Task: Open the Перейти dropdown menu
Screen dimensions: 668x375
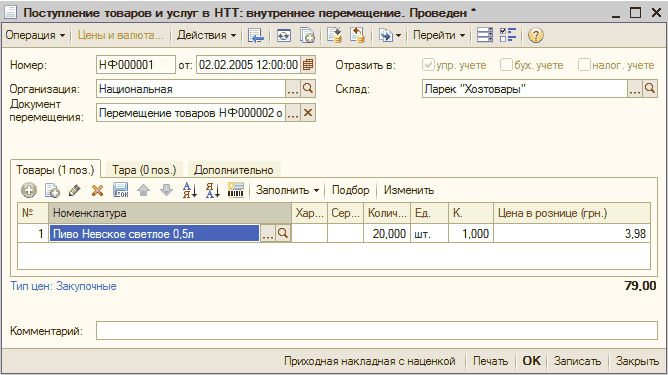Action: tap(438, 35)
